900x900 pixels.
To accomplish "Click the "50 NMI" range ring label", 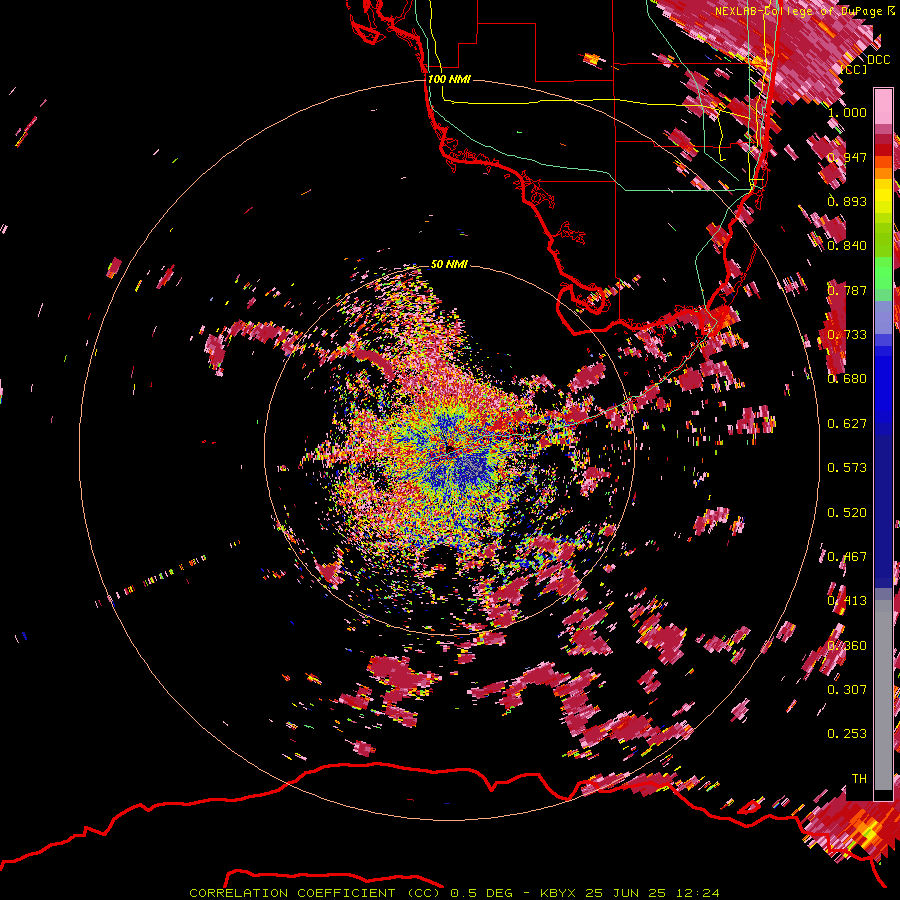I will click(449, 265).
